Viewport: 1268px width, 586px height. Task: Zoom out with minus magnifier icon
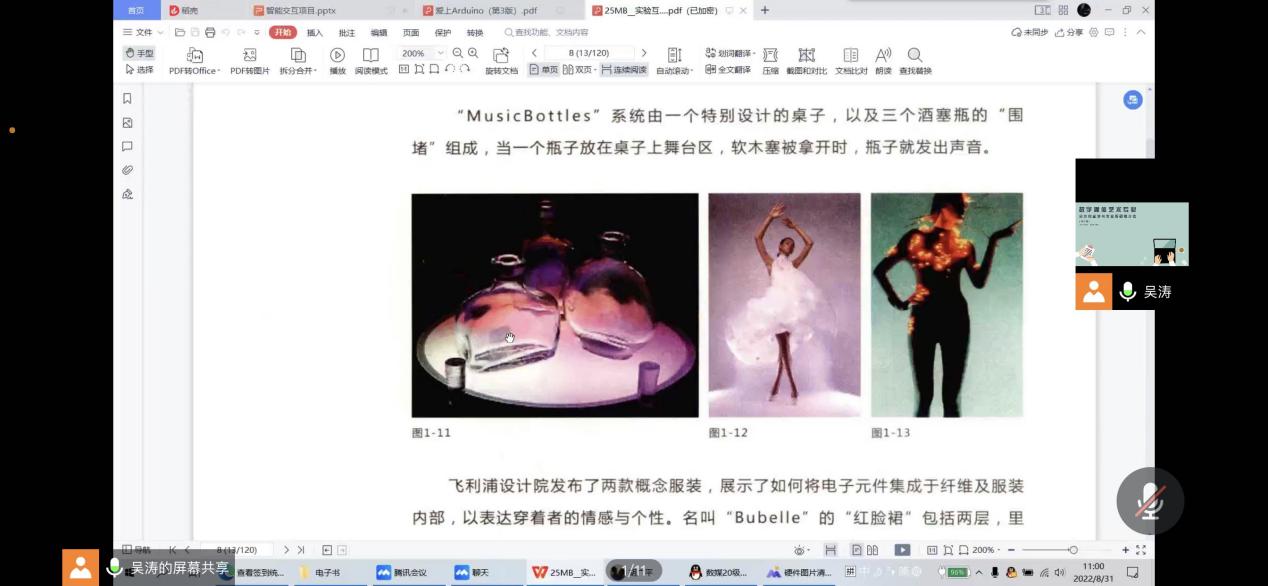[458, 53]
